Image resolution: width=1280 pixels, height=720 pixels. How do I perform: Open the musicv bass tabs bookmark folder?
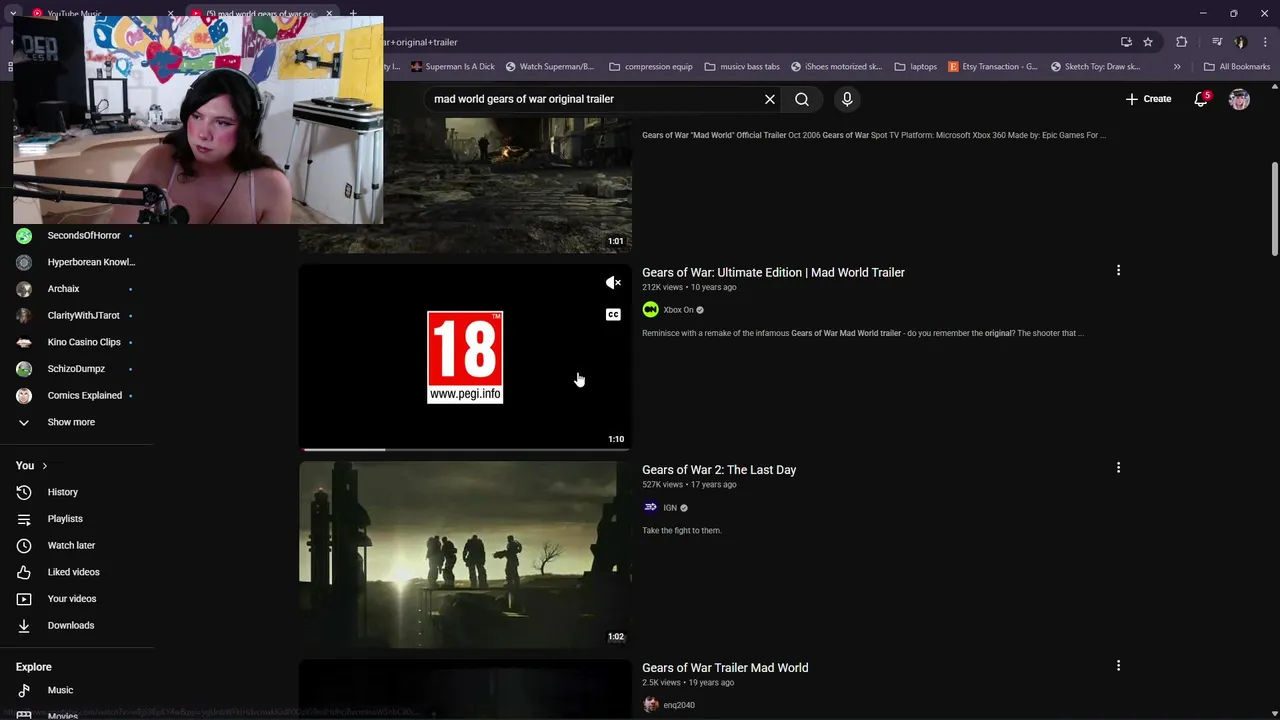click(x=742, y=67)
